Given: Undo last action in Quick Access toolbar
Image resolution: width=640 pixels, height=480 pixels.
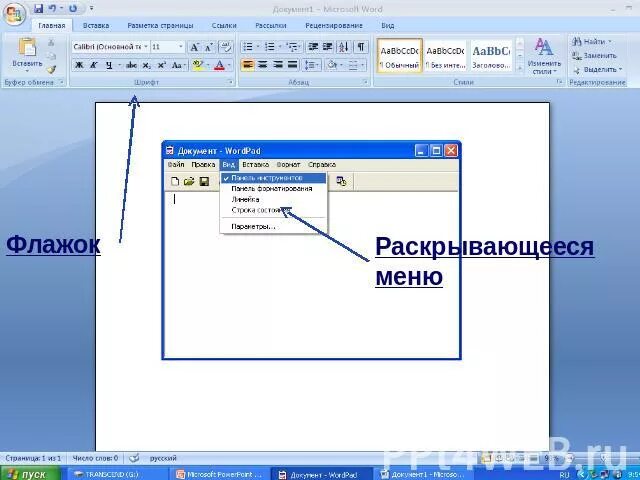Looking at the screenshot, I should click(x=52, y=8).
